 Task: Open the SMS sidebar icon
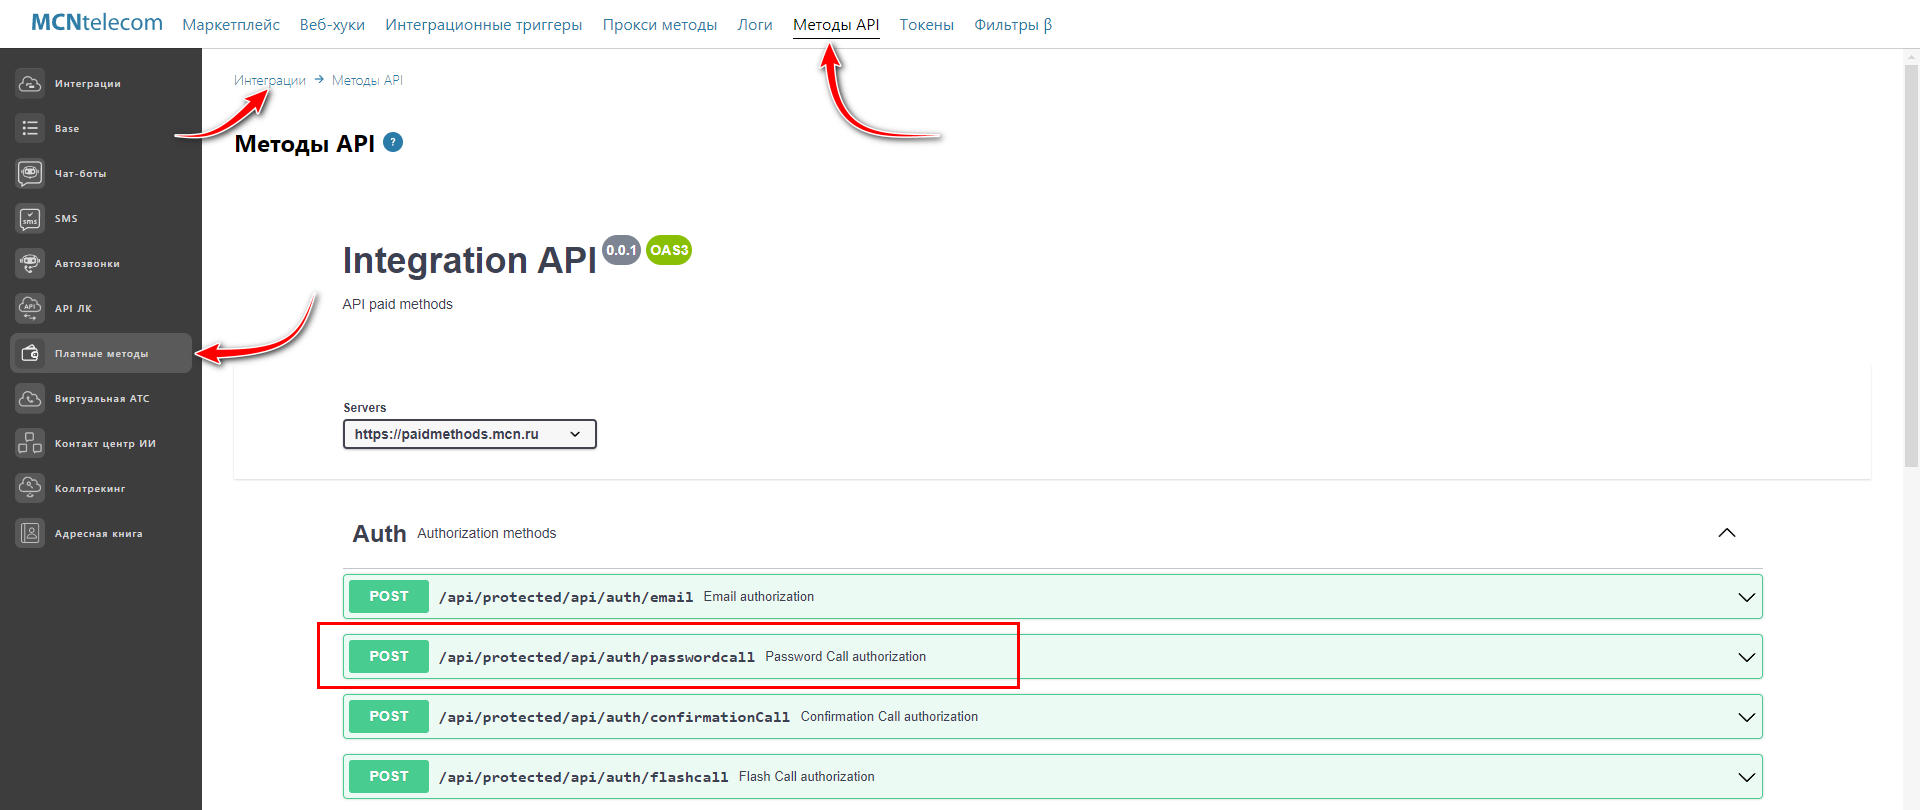(30, 219)
